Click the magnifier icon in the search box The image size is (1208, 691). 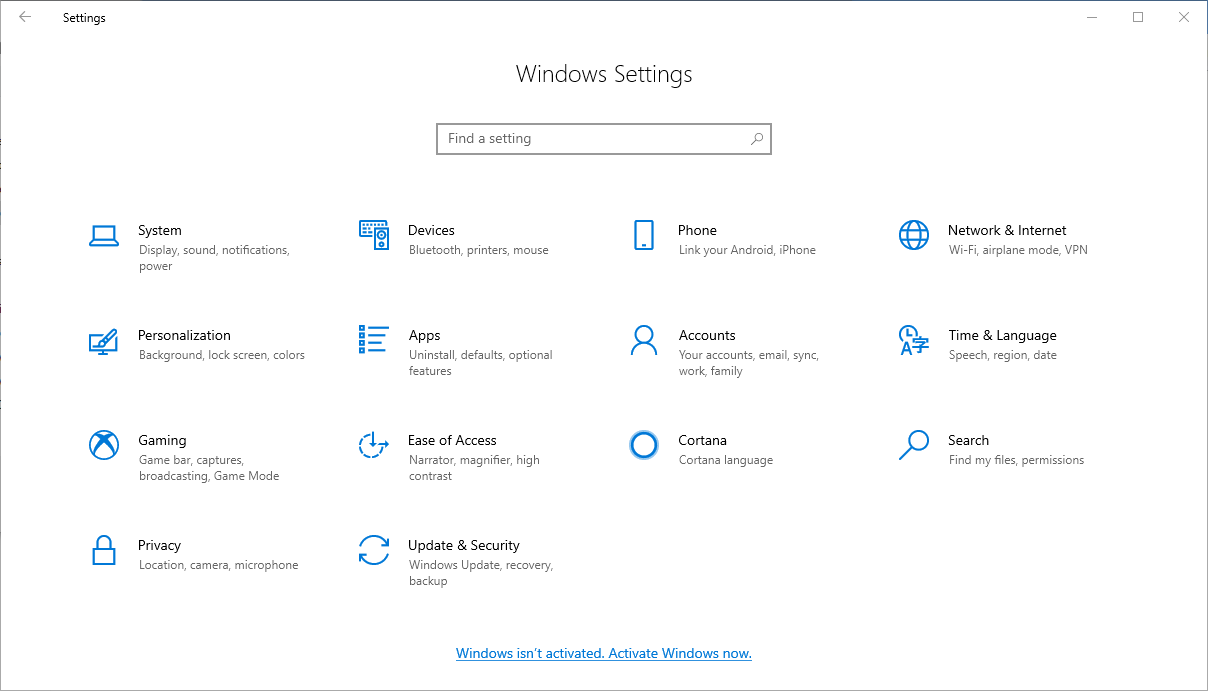pos(757,139)
